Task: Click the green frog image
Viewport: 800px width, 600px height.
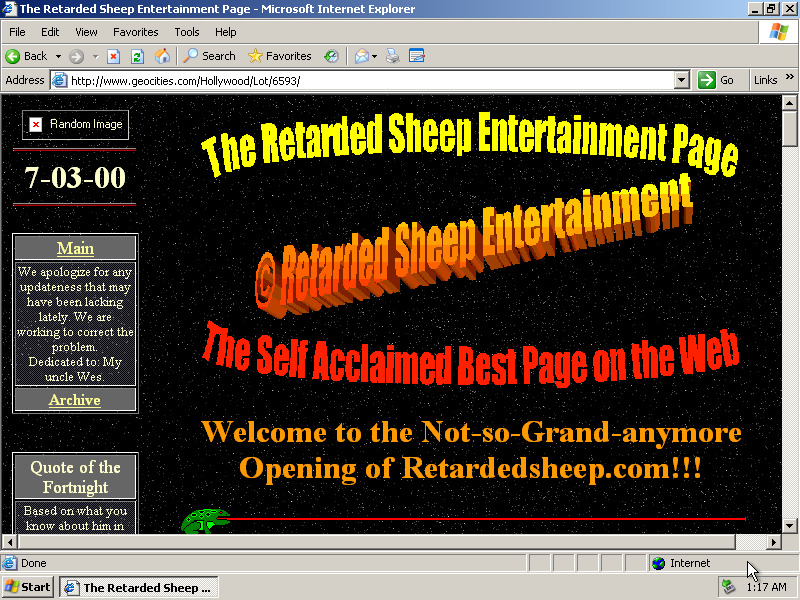Action: pos(205,521)
